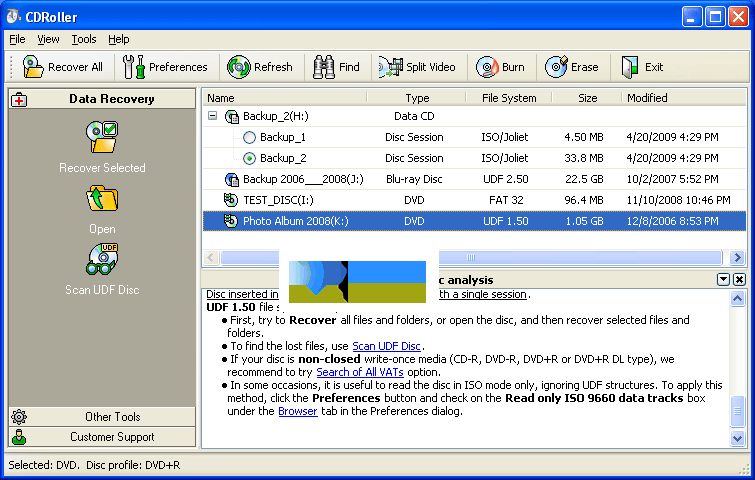Open the Tools menu
The width and height of the screenshot is (755, 480).
coord(84,39)
